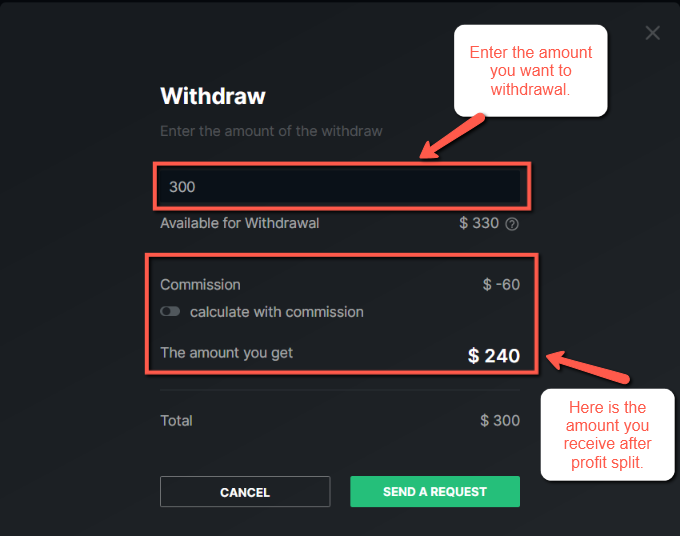Select the $ 300 total value
680x536 pixels.
click(500, 420)
